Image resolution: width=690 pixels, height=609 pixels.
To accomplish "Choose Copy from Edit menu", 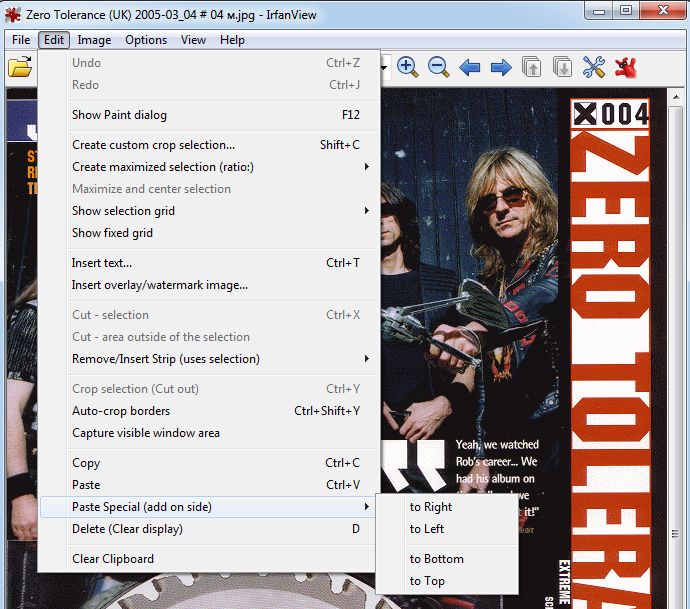I will pyautogui.click(x=207, y=462).
